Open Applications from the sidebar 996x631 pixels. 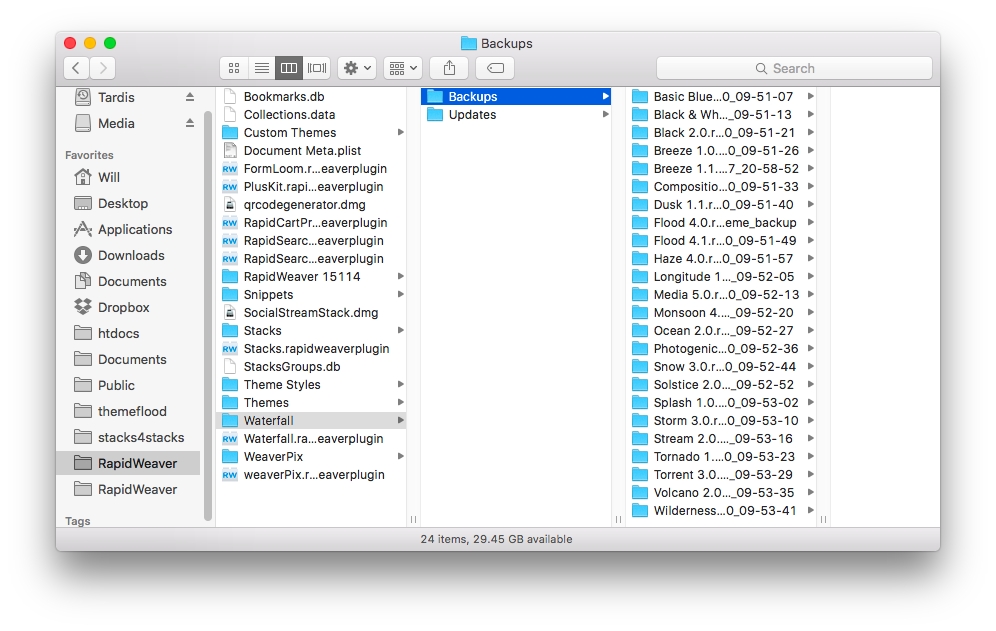[134, 229]
